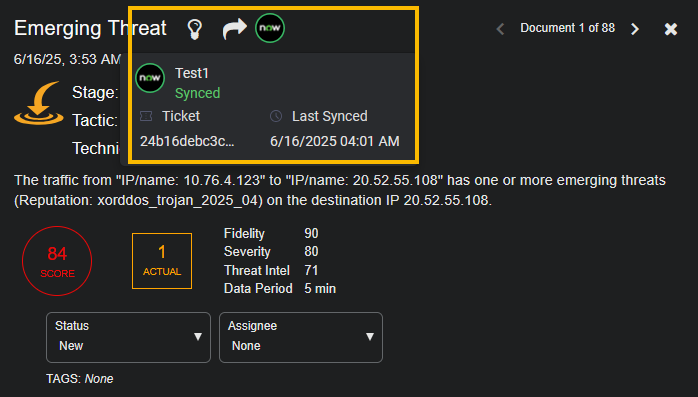Image resolution: width=698 pixels, height=397 pixels.
Task: Click the 1 Actual orange box
Action: (x=162, y=261)
